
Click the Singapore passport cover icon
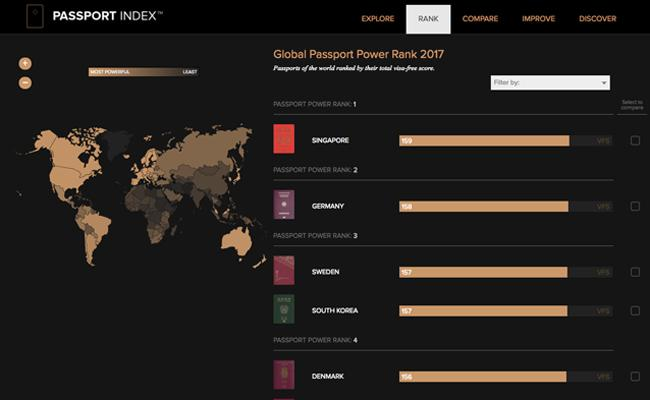pyautogui.click(x=285, y=140)
